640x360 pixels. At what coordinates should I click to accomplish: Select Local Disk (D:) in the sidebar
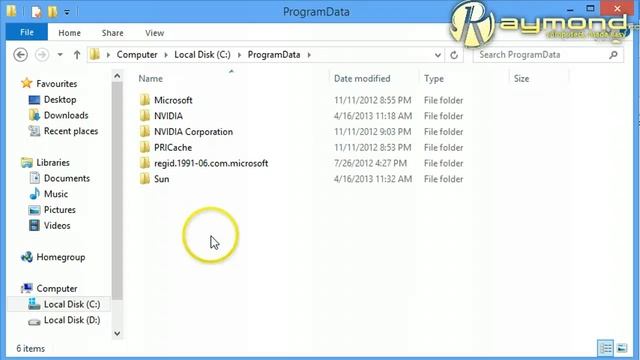pos(72,320)
